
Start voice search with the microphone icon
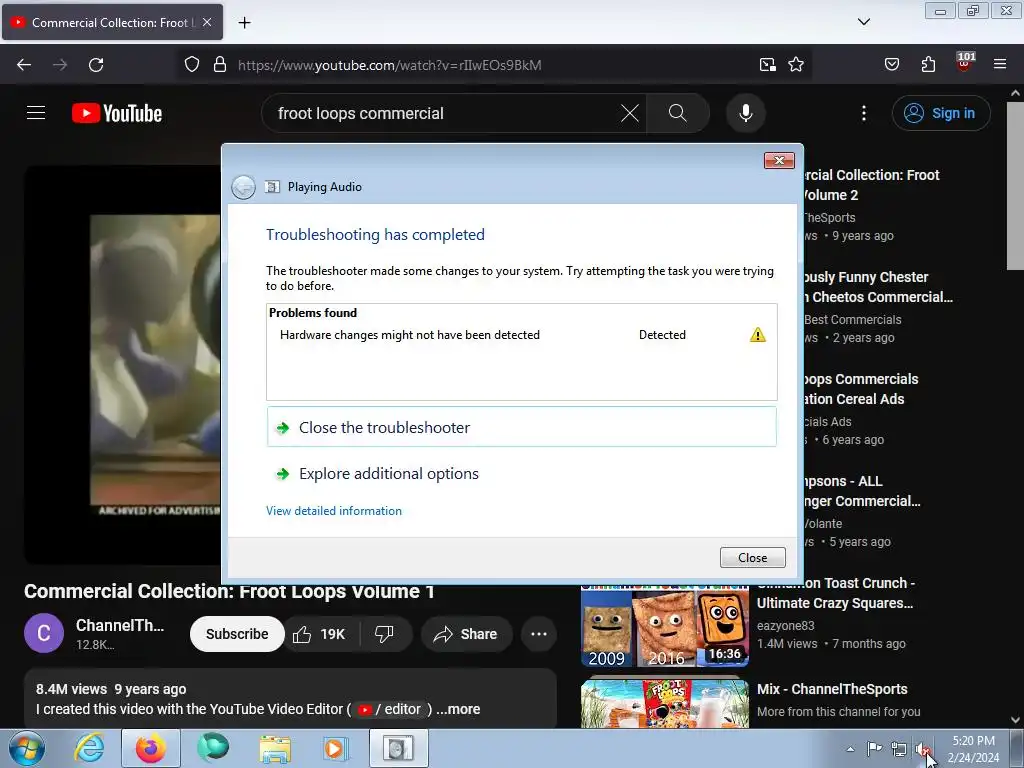coord(745,113)
